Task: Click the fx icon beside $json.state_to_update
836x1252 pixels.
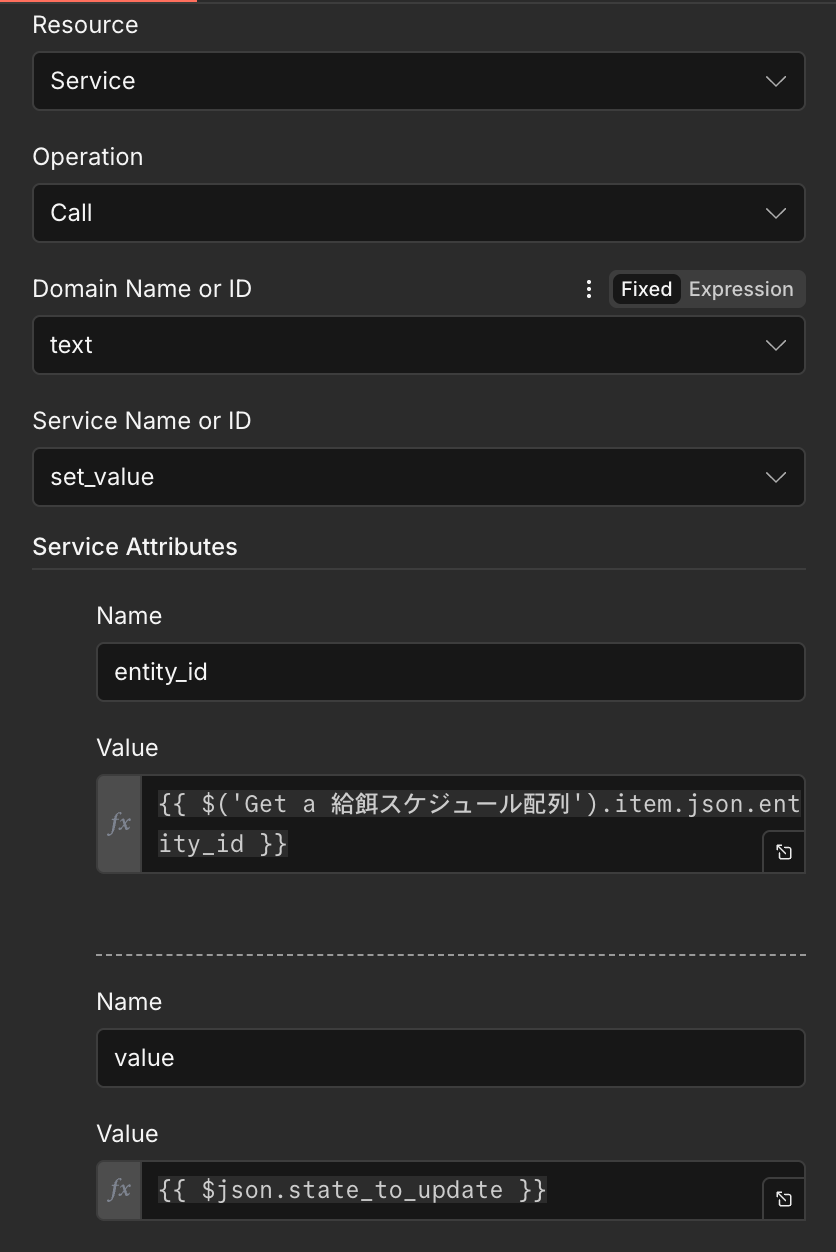Action: point(119,1189)
